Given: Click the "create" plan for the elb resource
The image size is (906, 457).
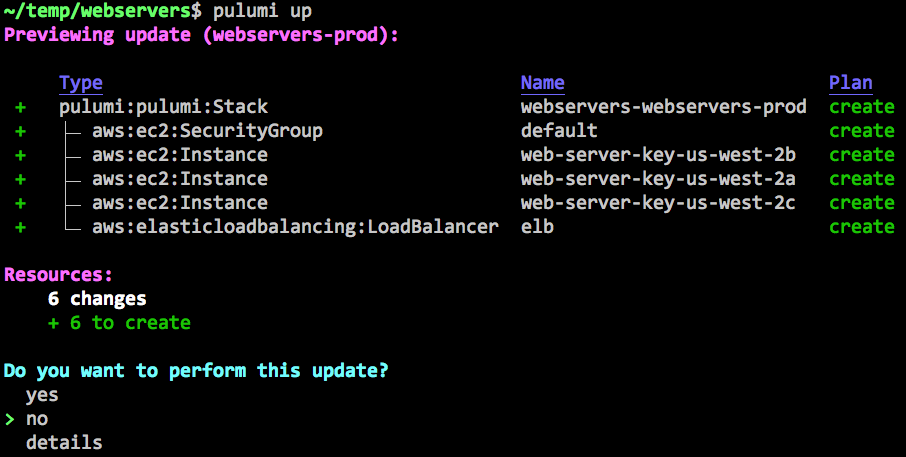Looking at the screenshot, I should (862, 227).
